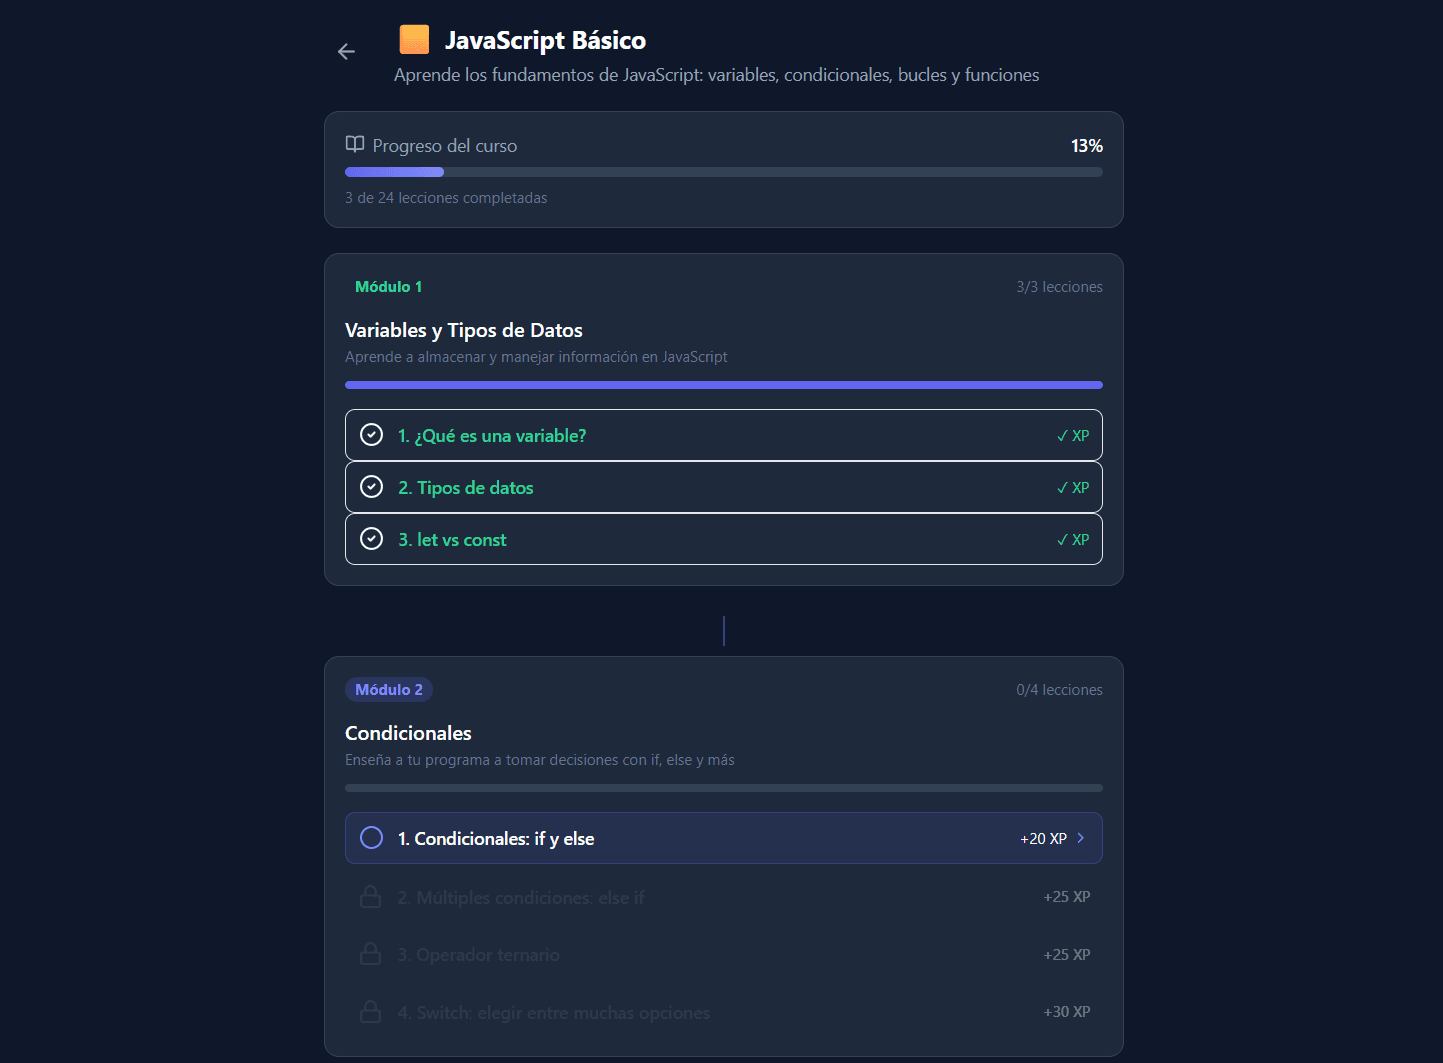Select the Módulo 1 label
This screenshot has height=1063, width=1443.
[x=388, y=287]
